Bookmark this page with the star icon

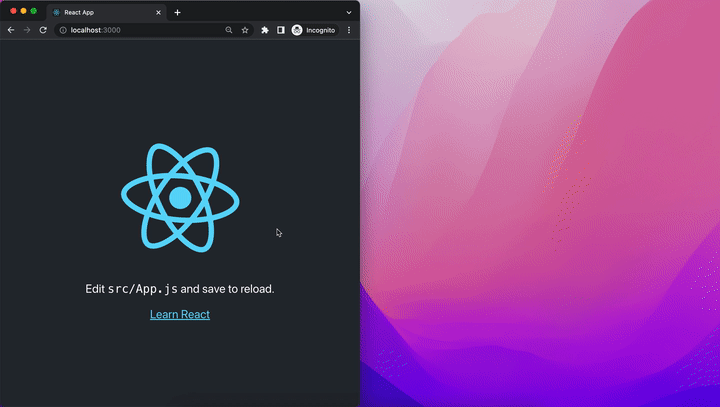(245, 30)
